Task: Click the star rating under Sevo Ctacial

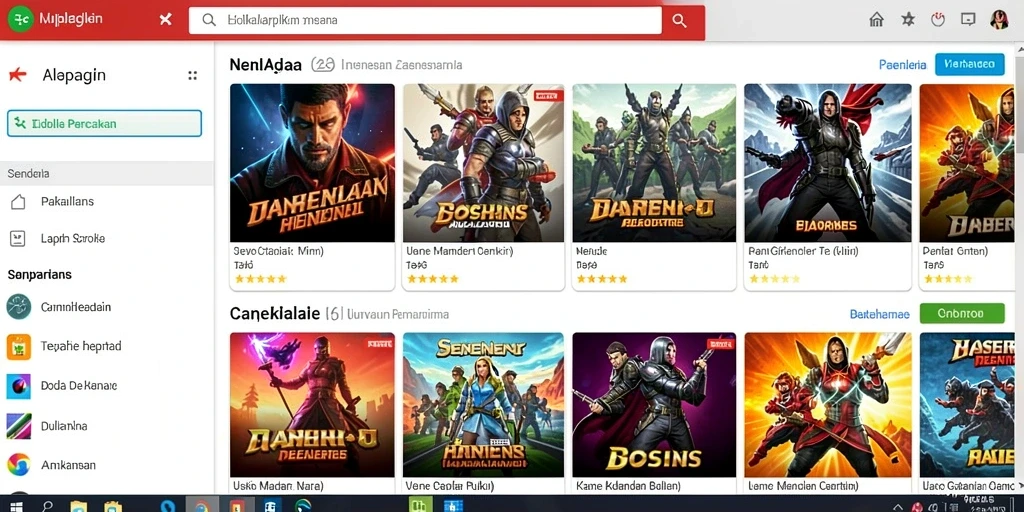Action: (261, 279)
